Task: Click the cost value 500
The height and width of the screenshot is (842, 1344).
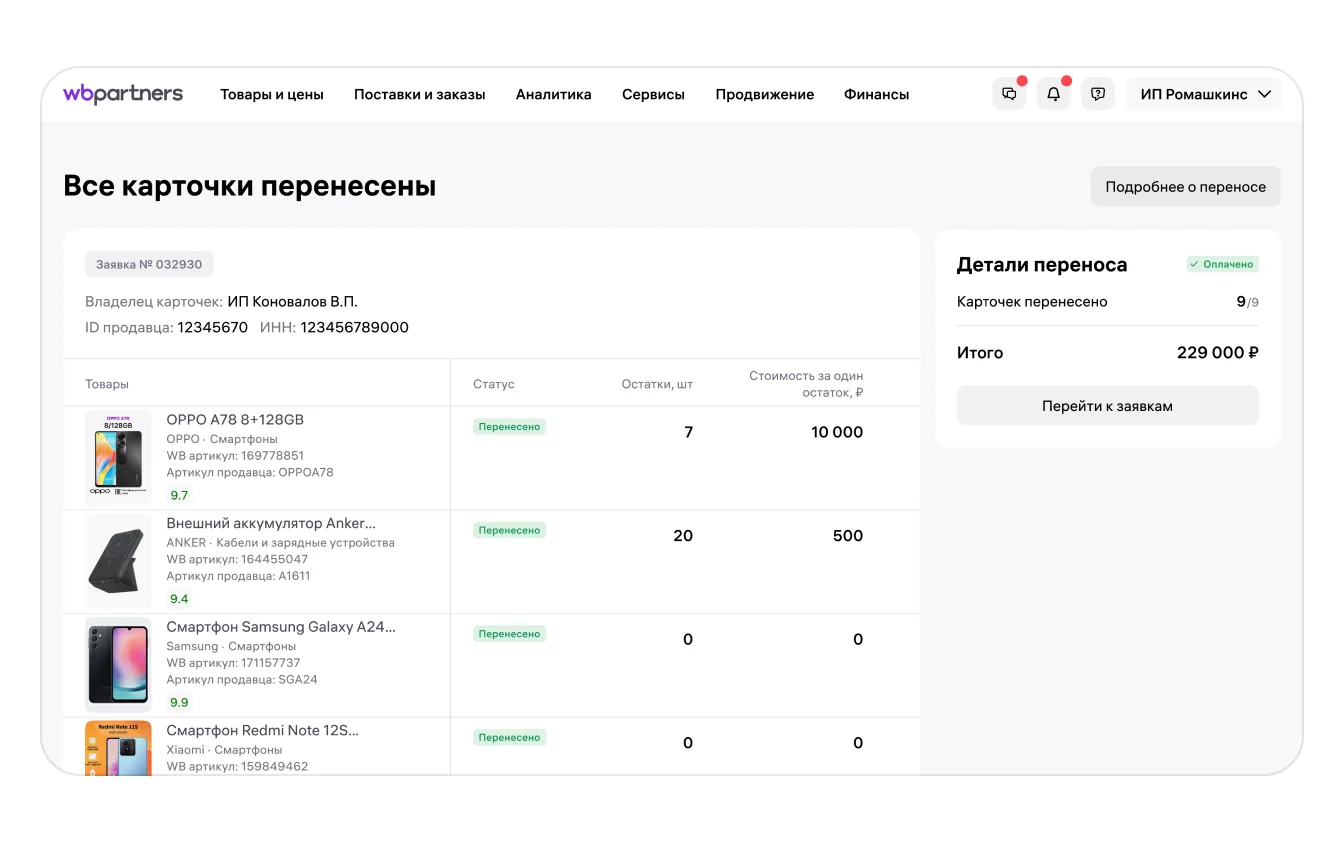Action: coord(848,536)
